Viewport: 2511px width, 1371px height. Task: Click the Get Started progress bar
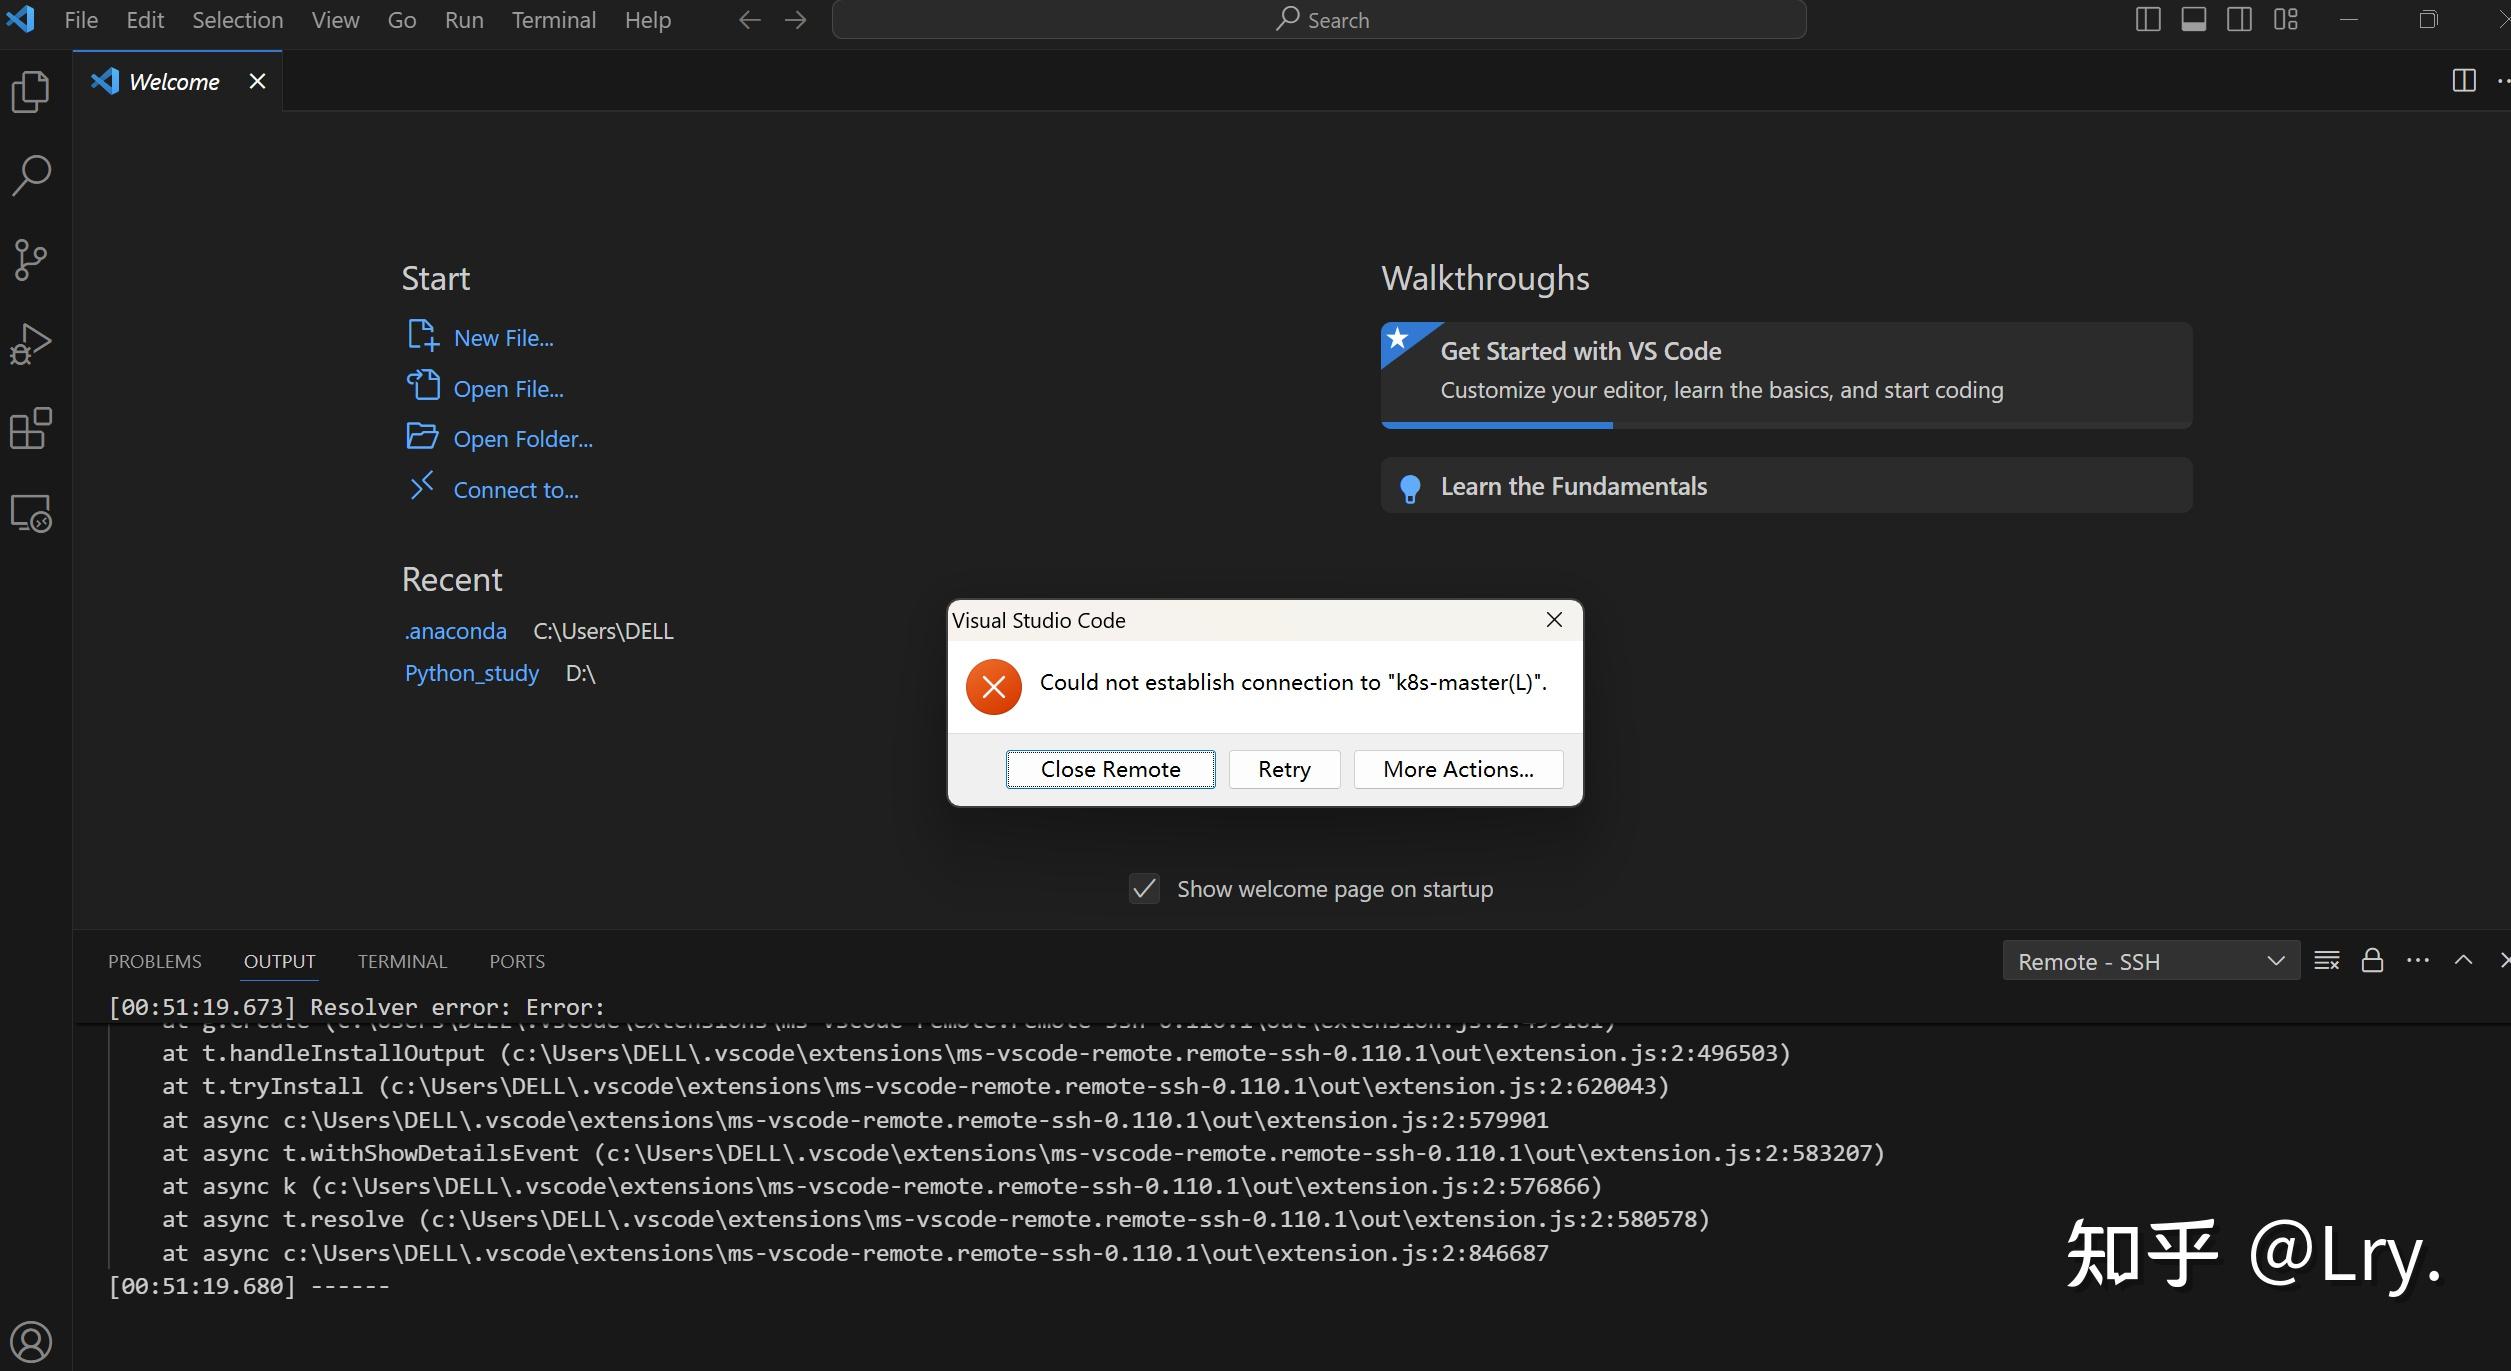click(x=1786, y=425)
